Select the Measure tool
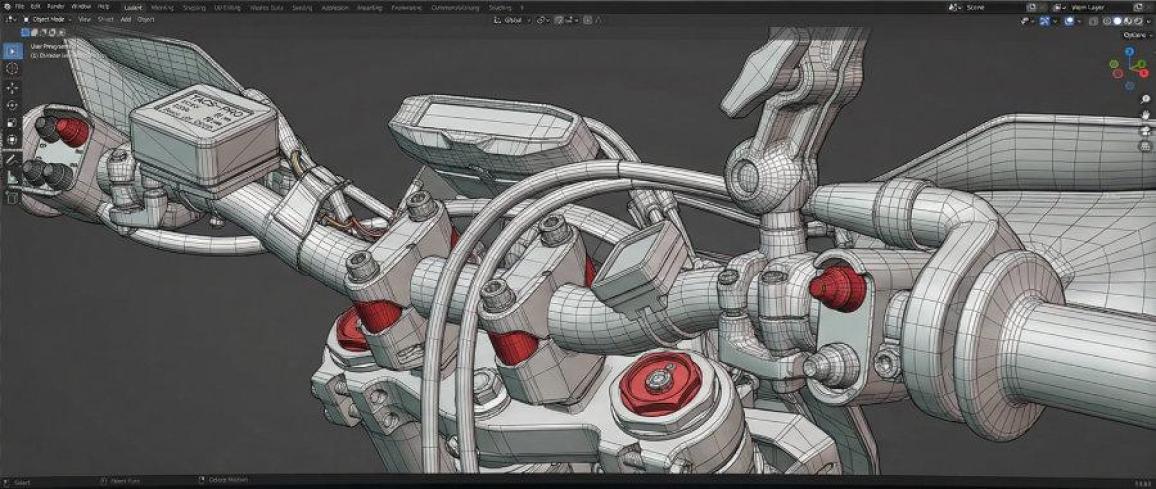 [12, 177]
